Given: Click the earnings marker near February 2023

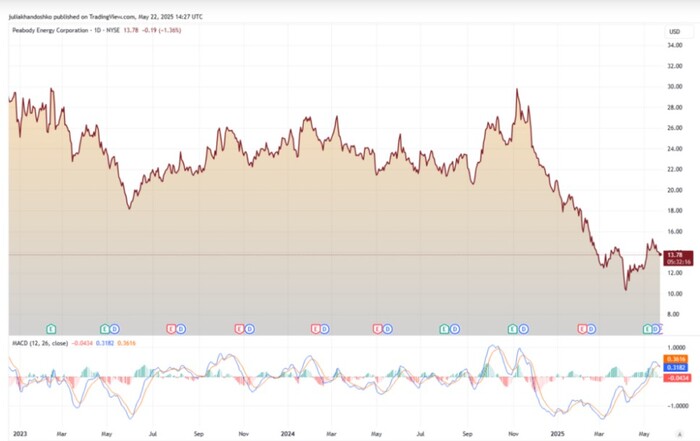Looking at the screenshot, I should 51,328.
